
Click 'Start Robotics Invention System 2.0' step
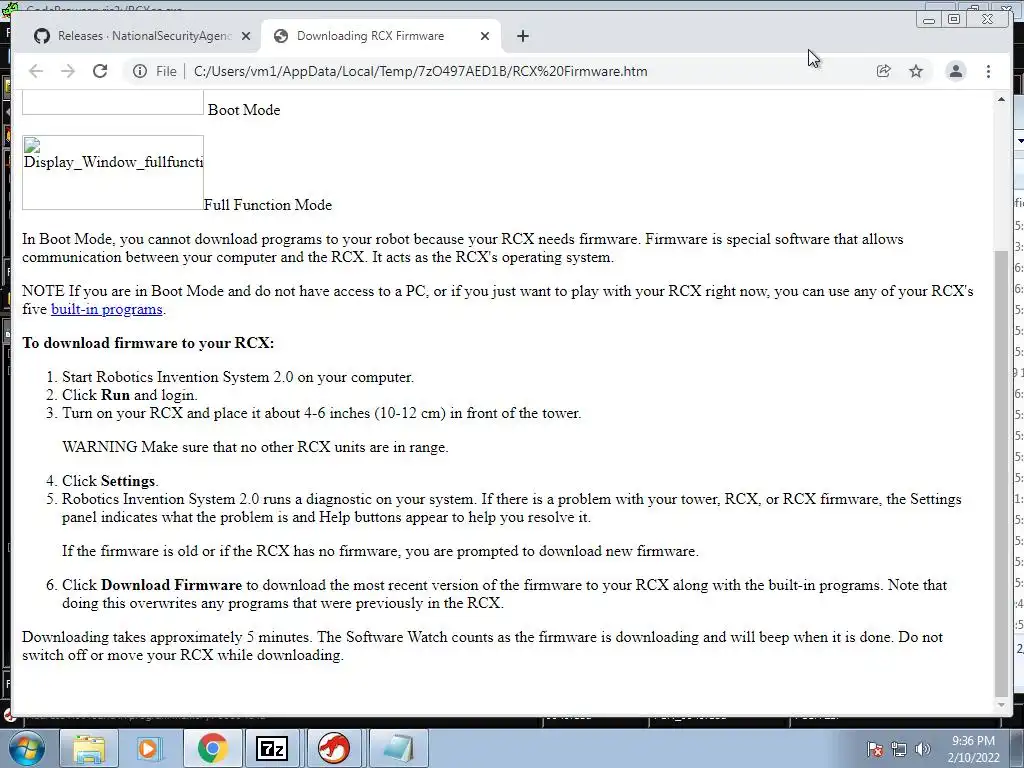click(x=238, y=377)
